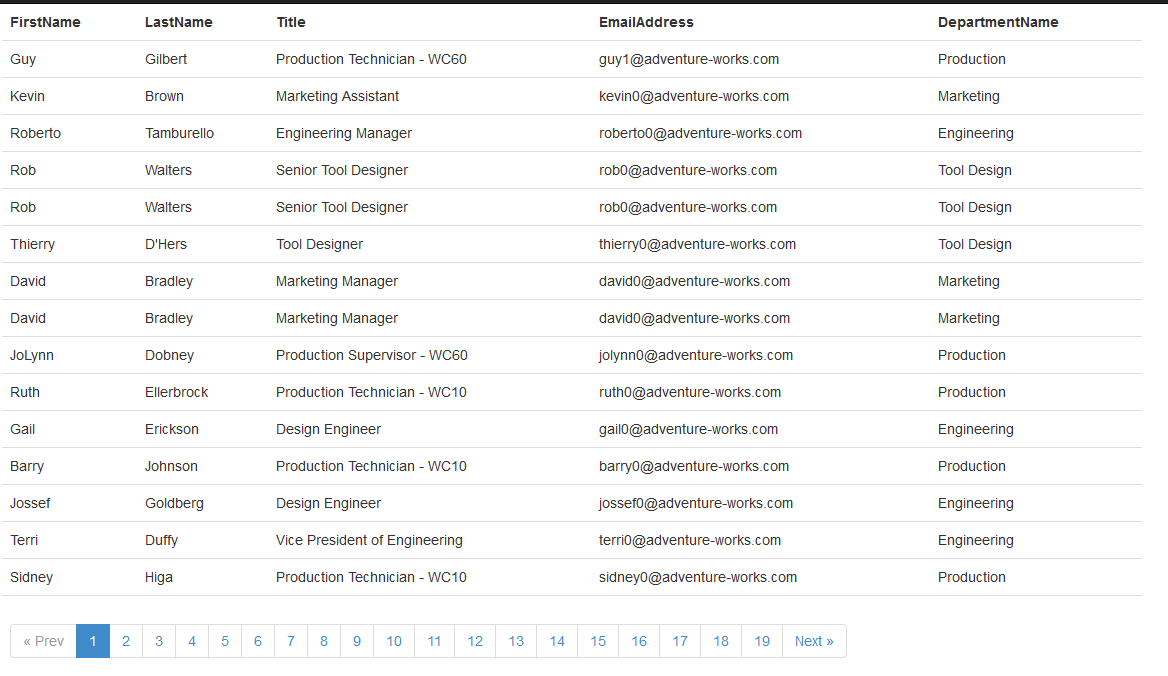
Task: Open page 5 of results
Action: [225, 641]
